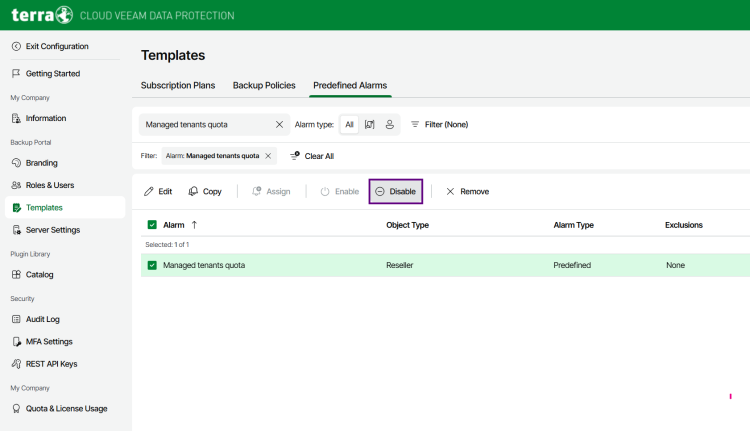Expand the Filter (None) dropdown

click(439, 125)
